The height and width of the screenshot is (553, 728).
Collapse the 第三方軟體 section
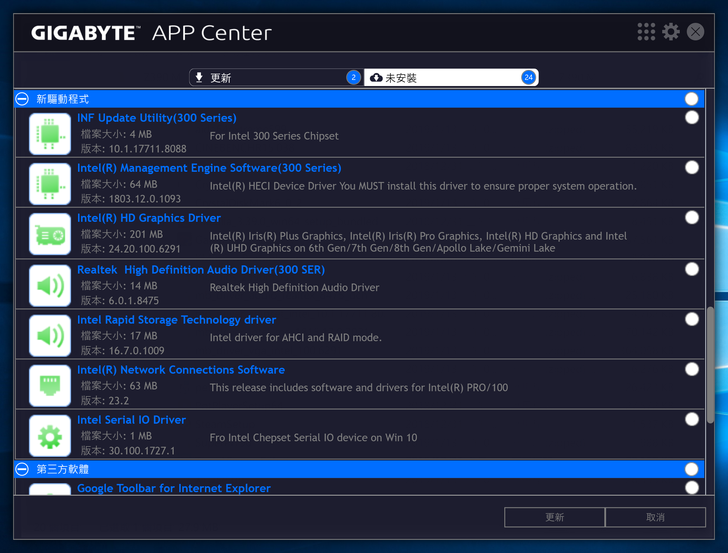coord(22,469)
